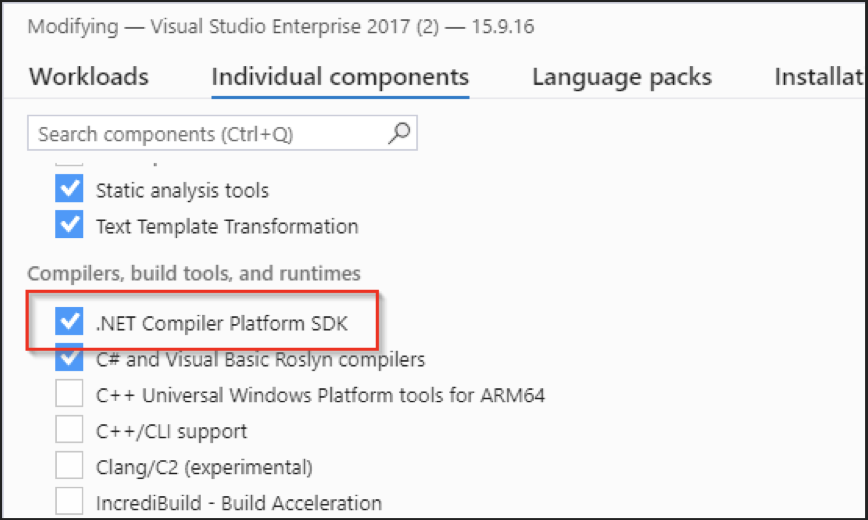Toggle .NET Compiler Platform SDK checkbox
Screen dimensions: 868x520
click(x=70, y=322)
